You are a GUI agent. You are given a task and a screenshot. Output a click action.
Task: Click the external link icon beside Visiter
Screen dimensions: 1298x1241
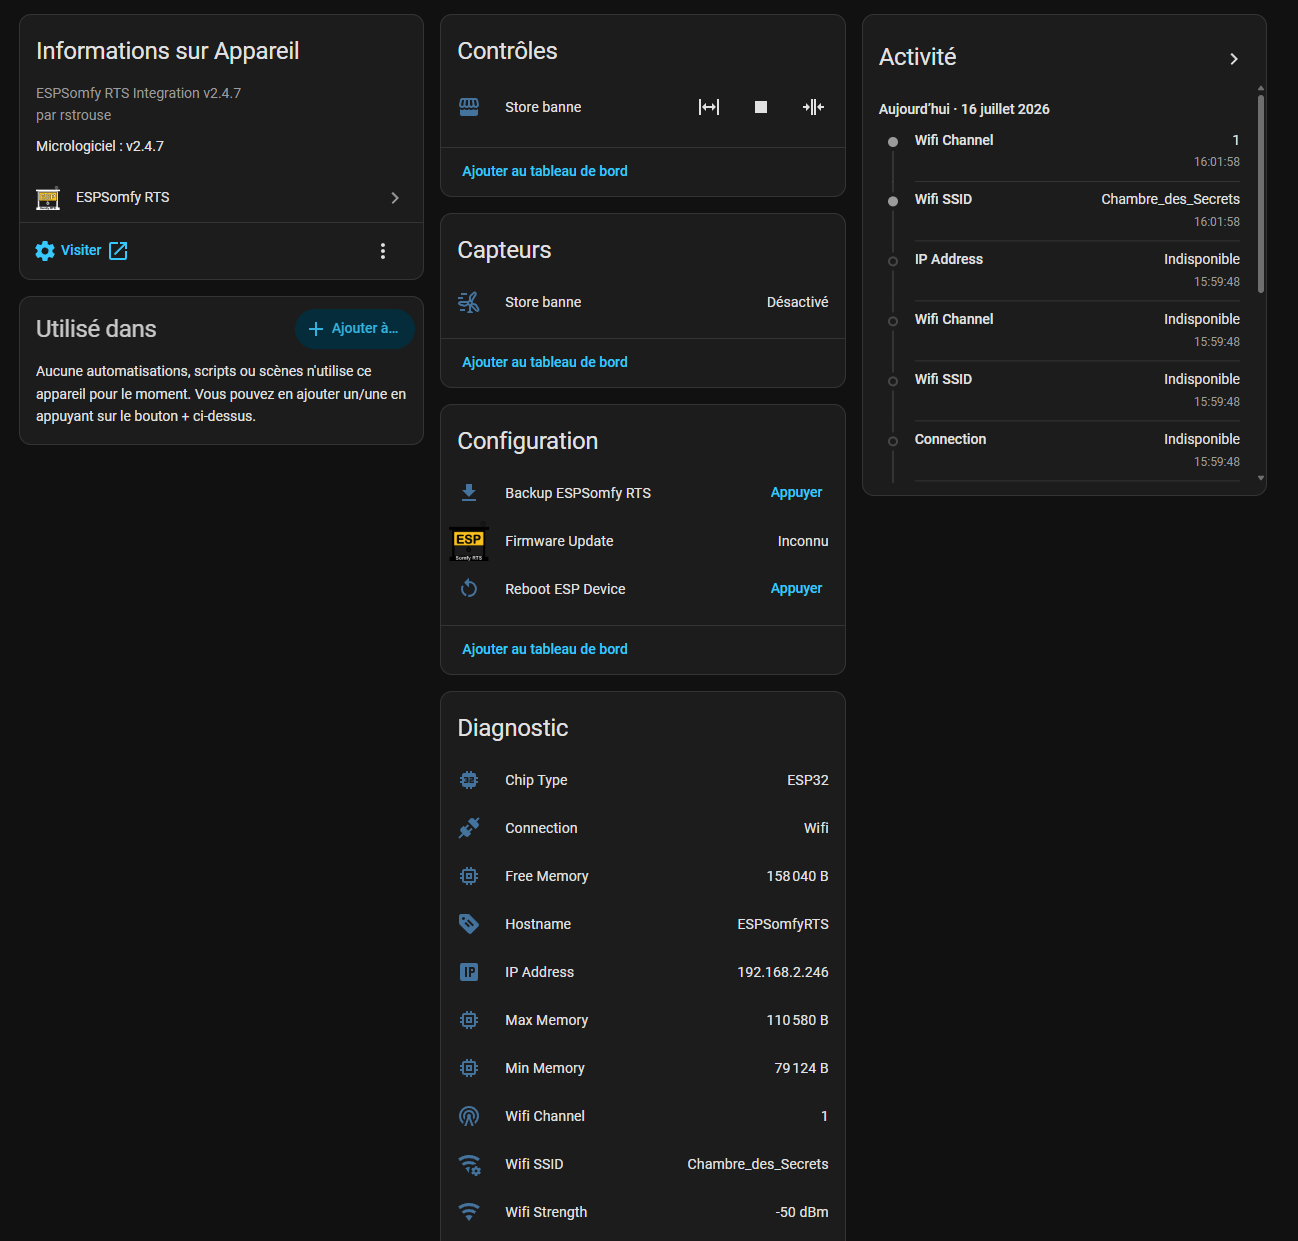coord(118,251)
